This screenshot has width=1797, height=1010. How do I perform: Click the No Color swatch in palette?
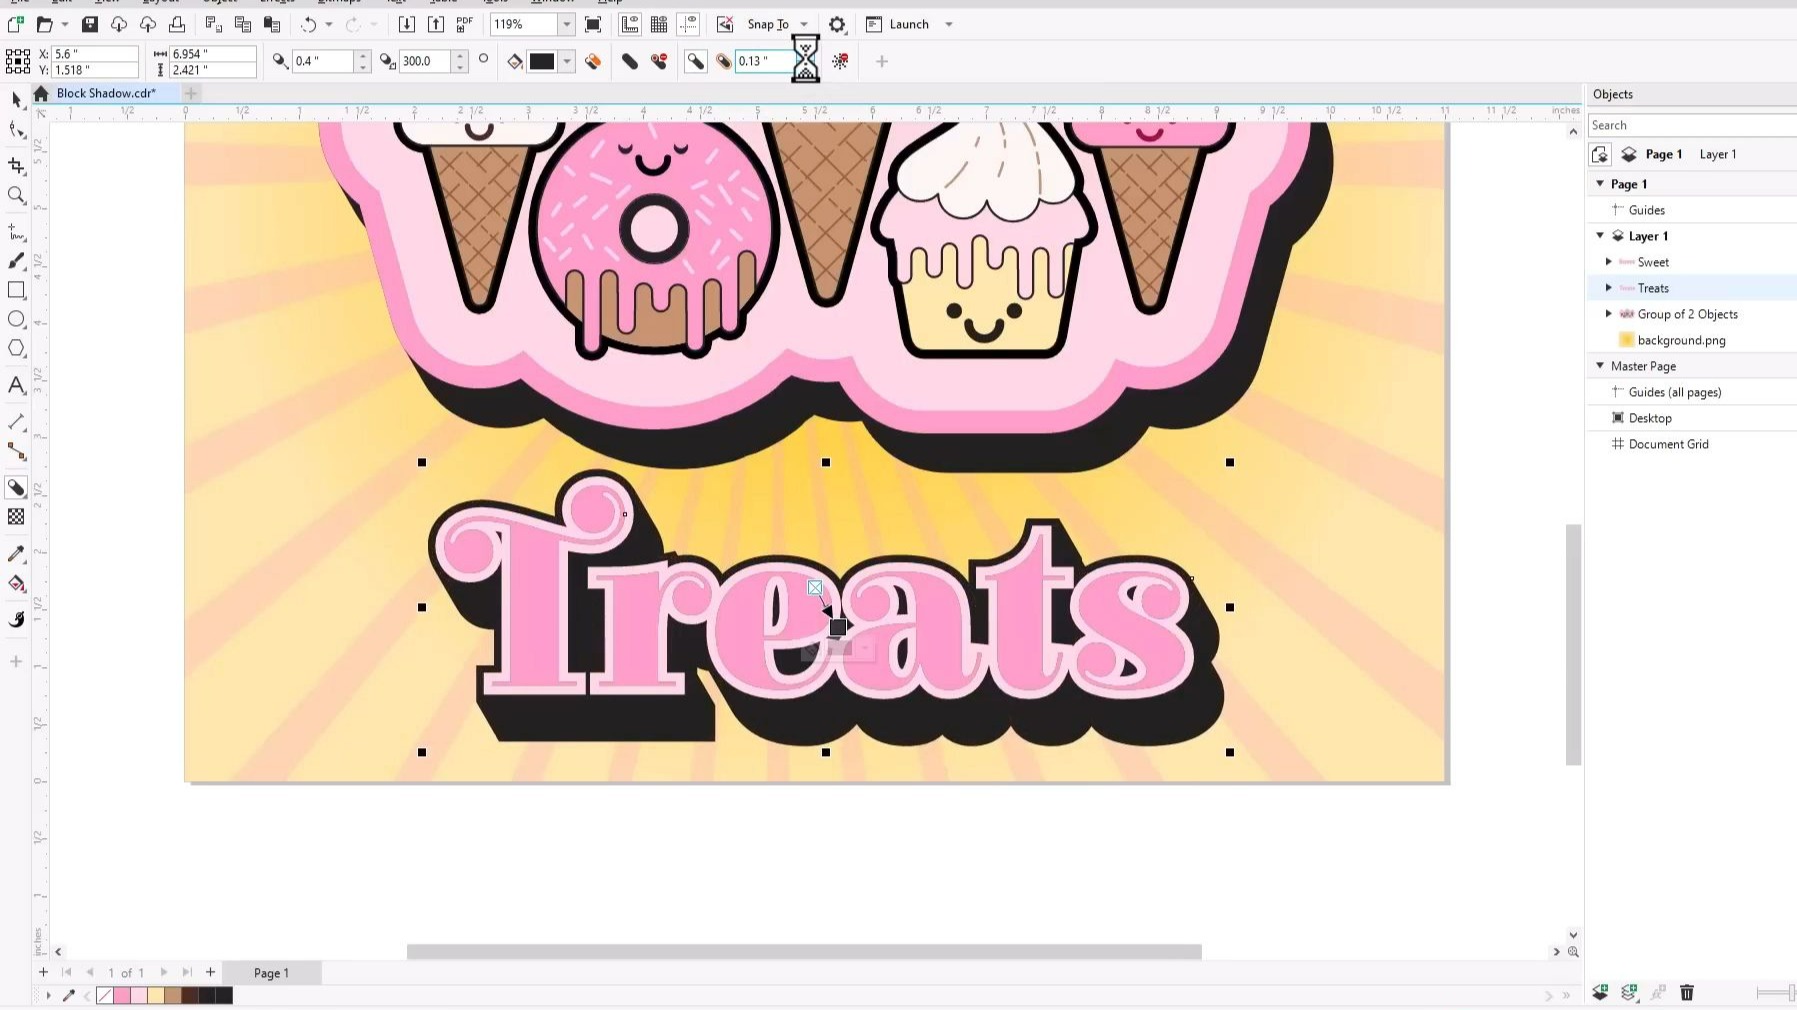(104, 995)
